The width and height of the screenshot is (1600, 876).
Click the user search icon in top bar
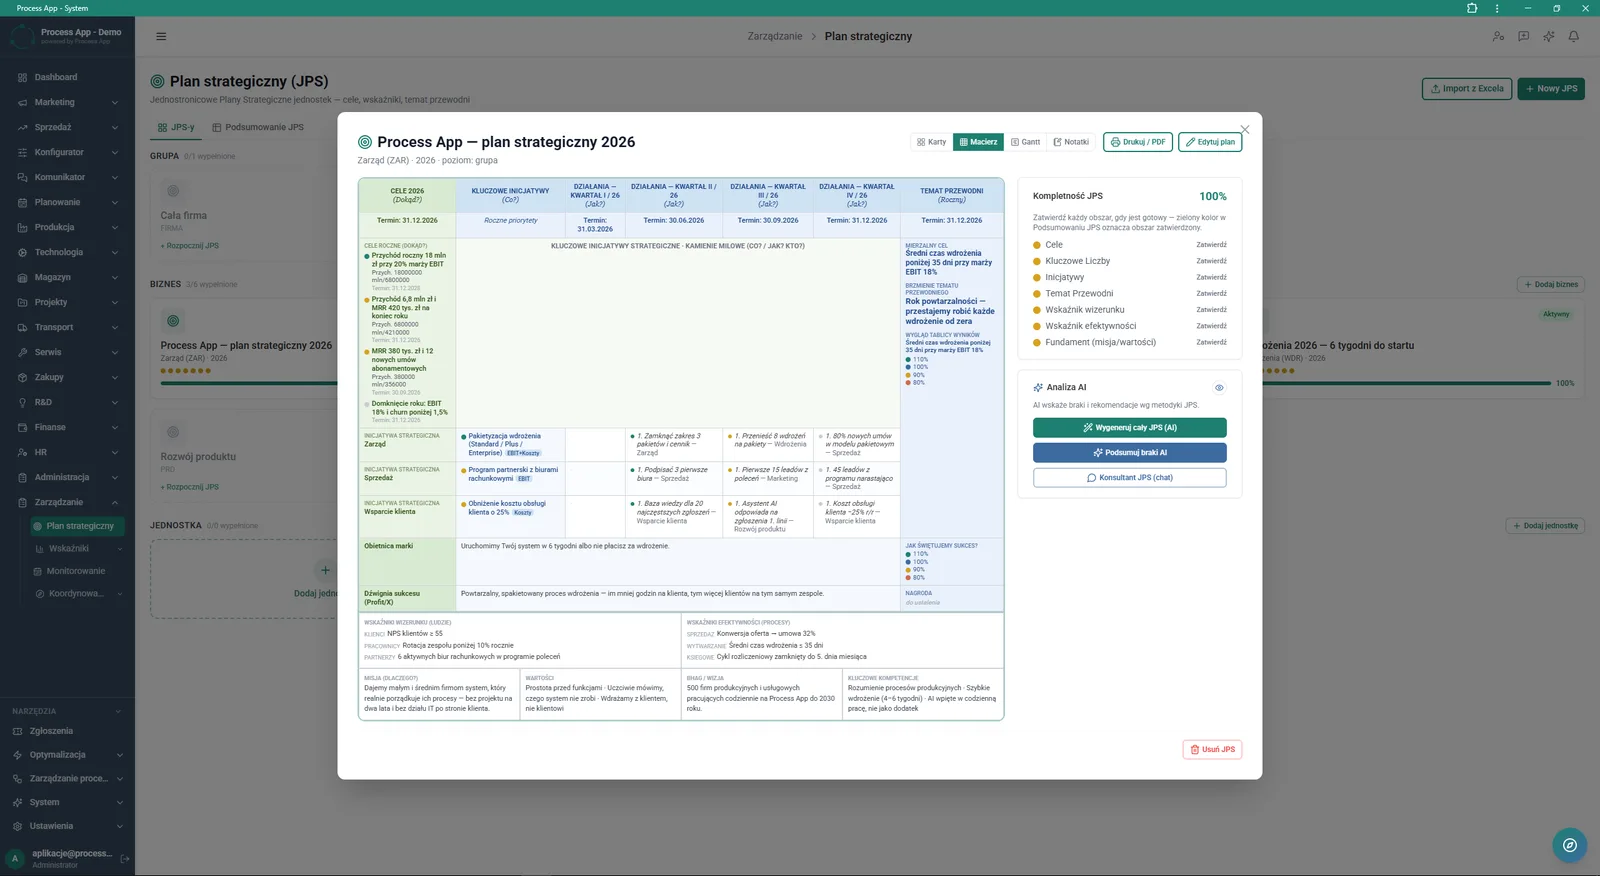pos(1498,36)
